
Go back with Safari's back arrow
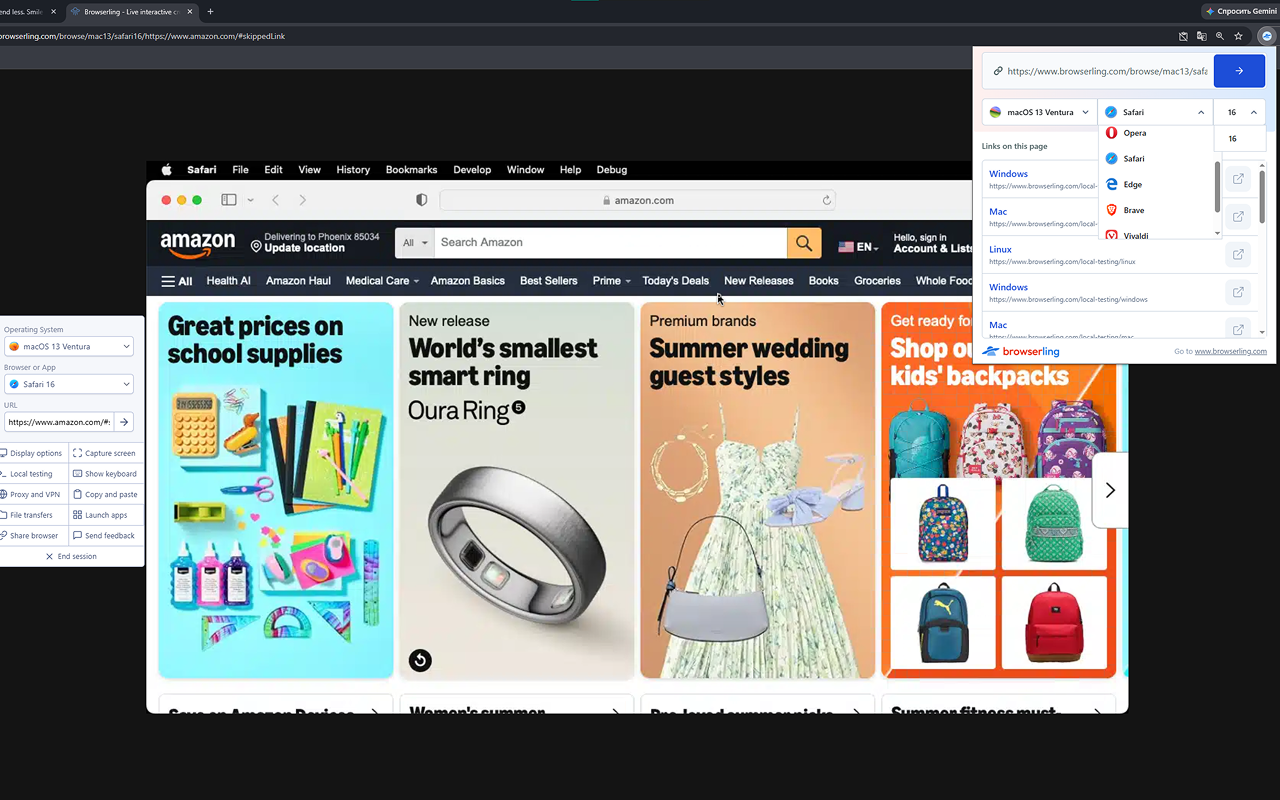coord(276,200)
